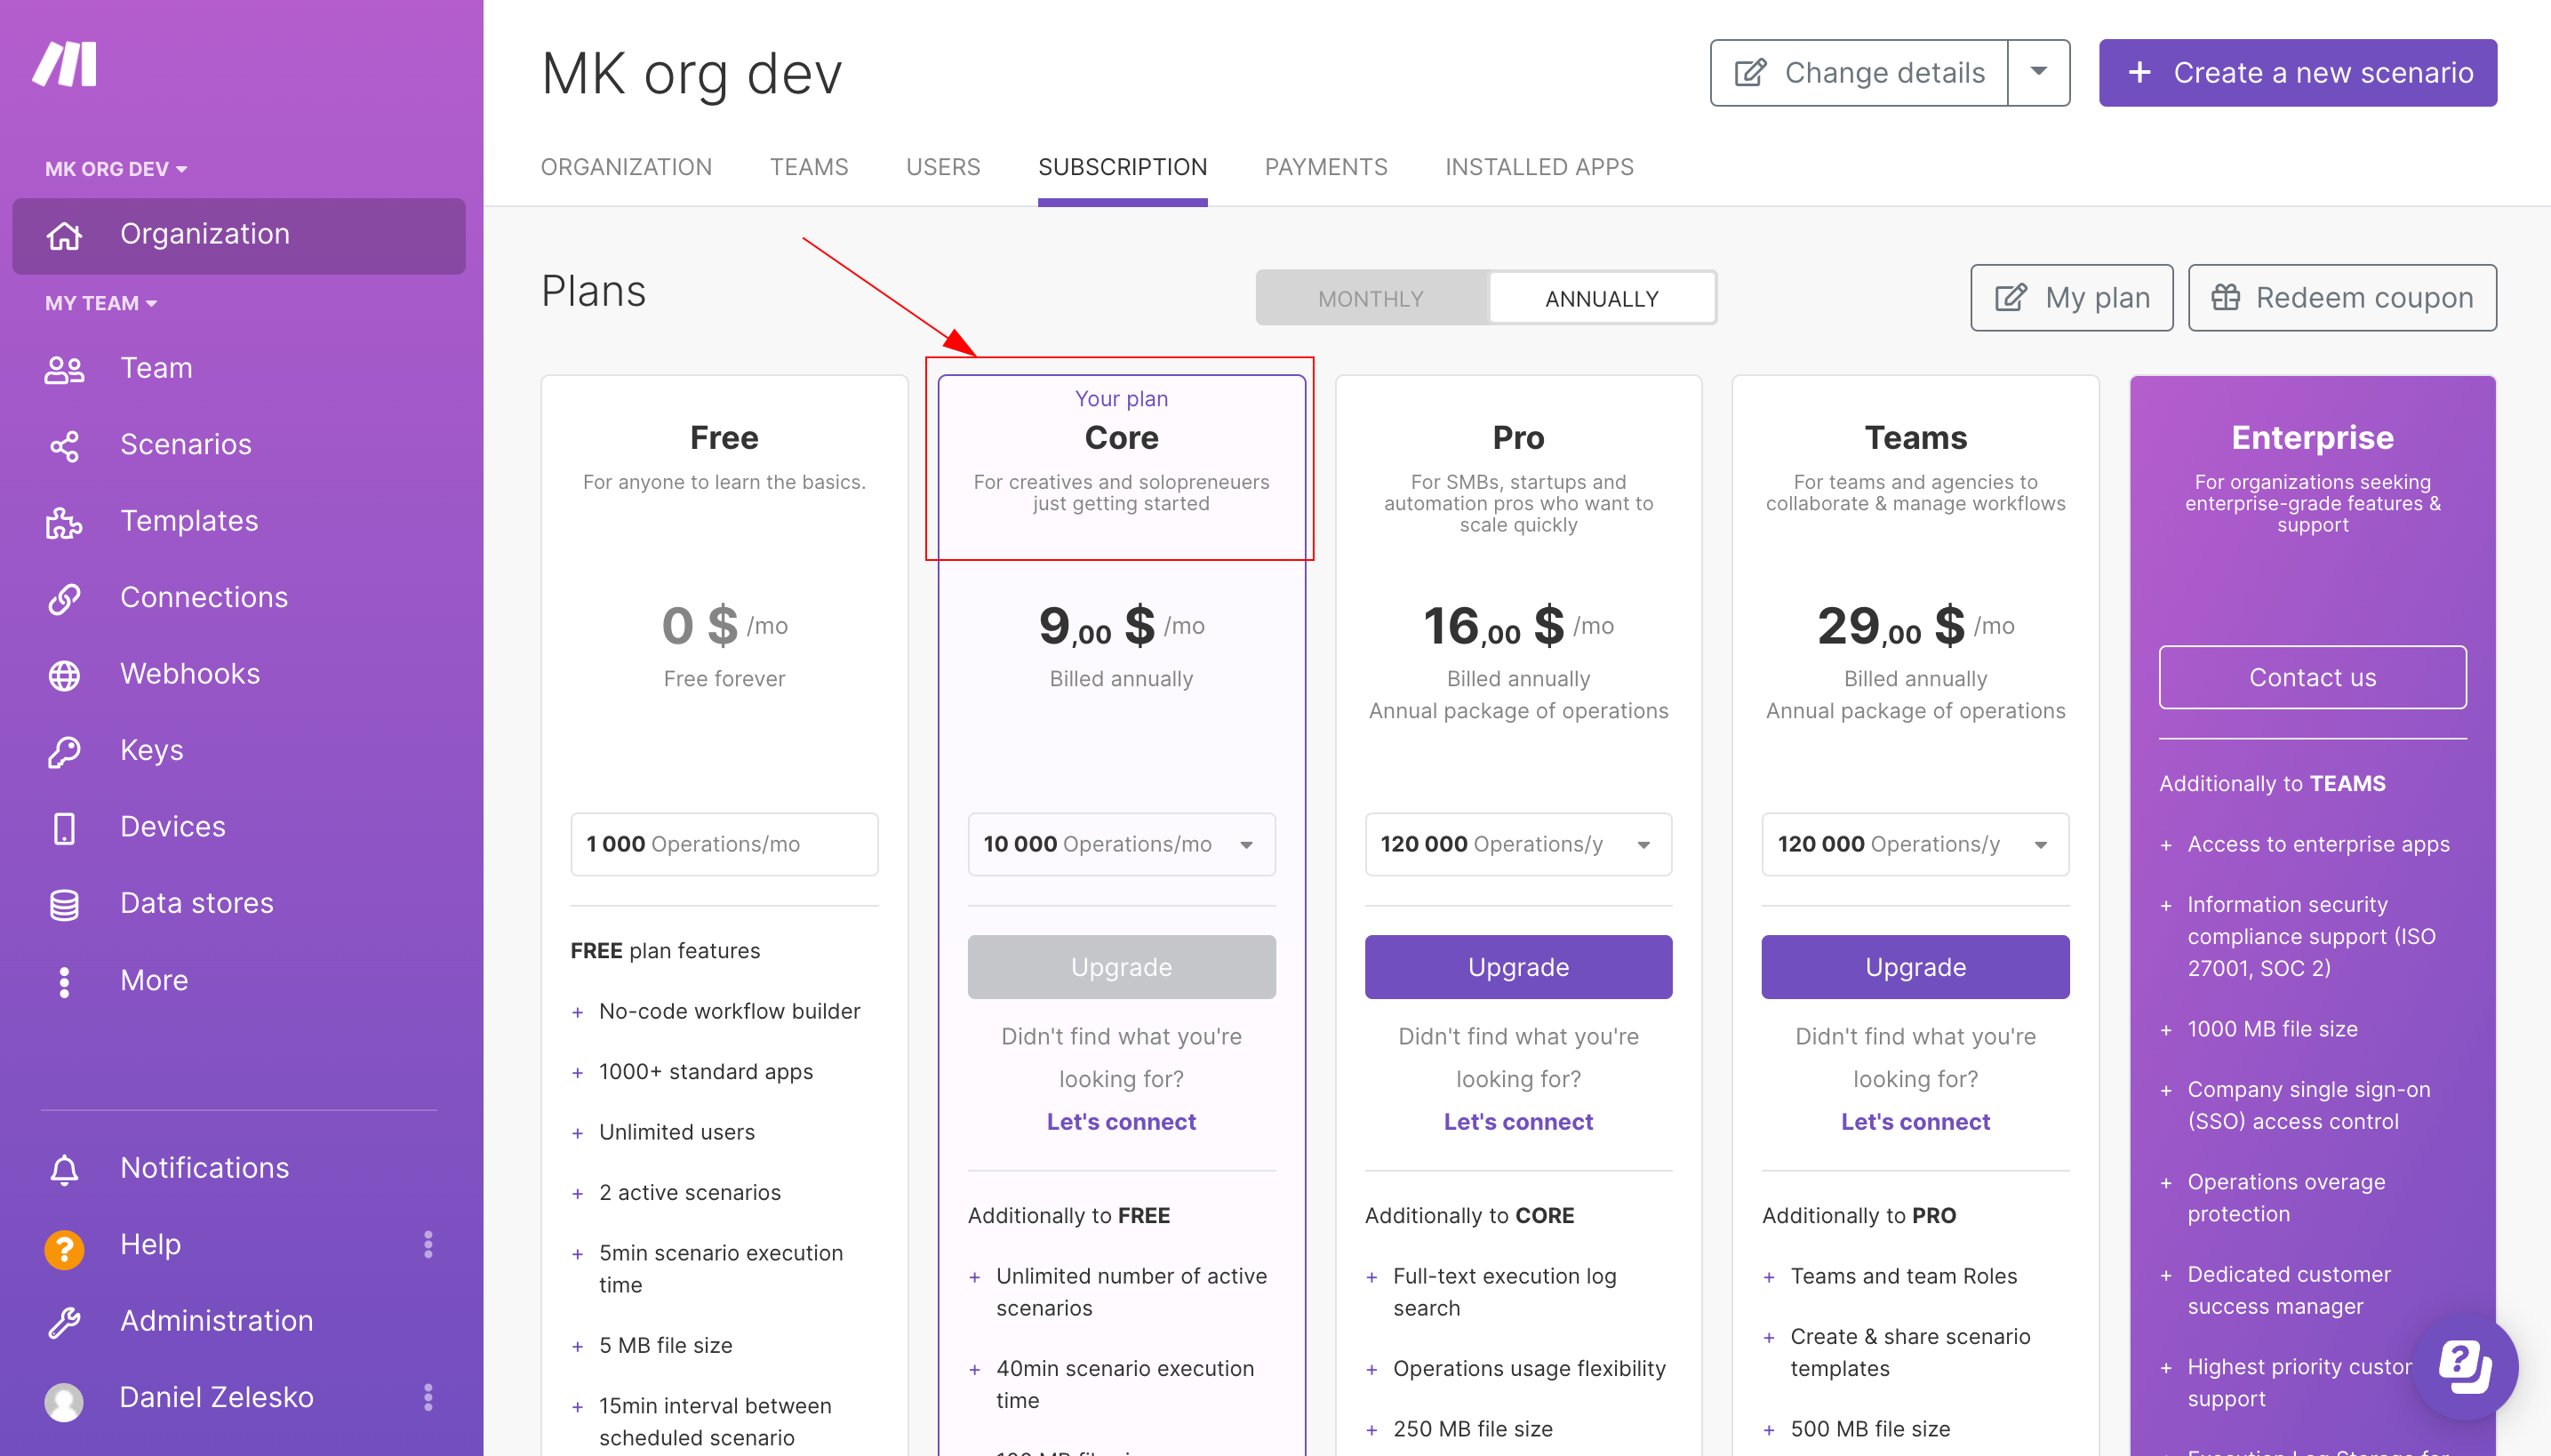Open Data stores database icon
The height and width of the screenshot is (1456, 2551).
click(x=65, y=904)
